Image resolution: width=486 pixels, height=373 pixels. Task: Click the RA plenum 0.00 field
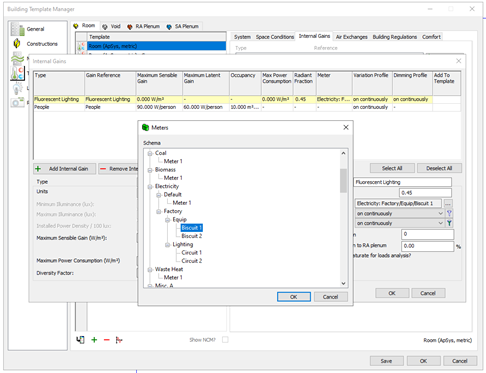coord(427,246)
